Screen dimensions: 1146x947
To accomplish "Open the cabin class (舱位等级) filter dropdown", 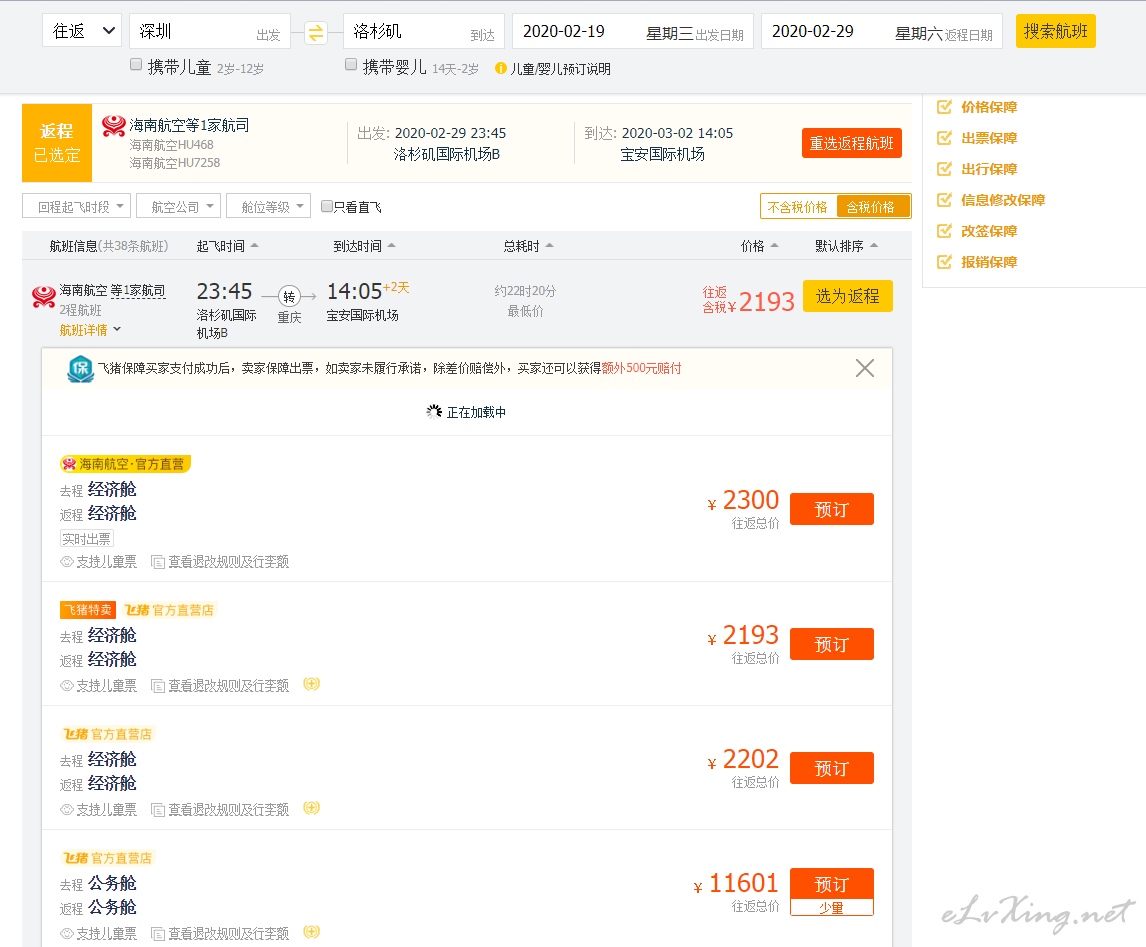I will point(269,207).
